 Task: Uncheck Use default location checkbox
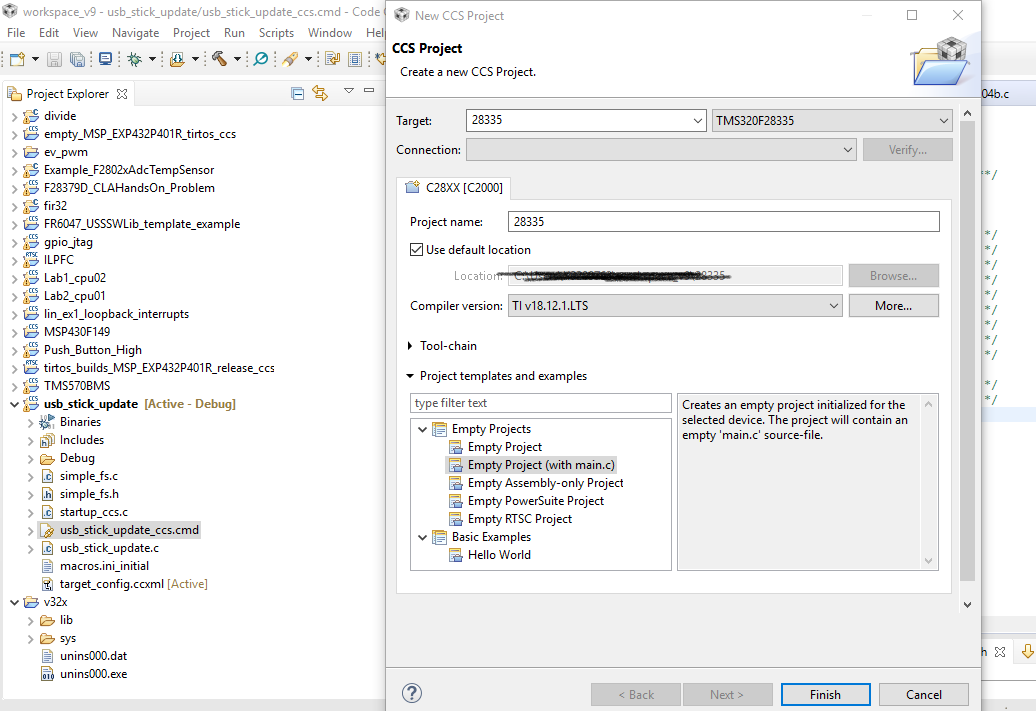(x=416, y=250)
